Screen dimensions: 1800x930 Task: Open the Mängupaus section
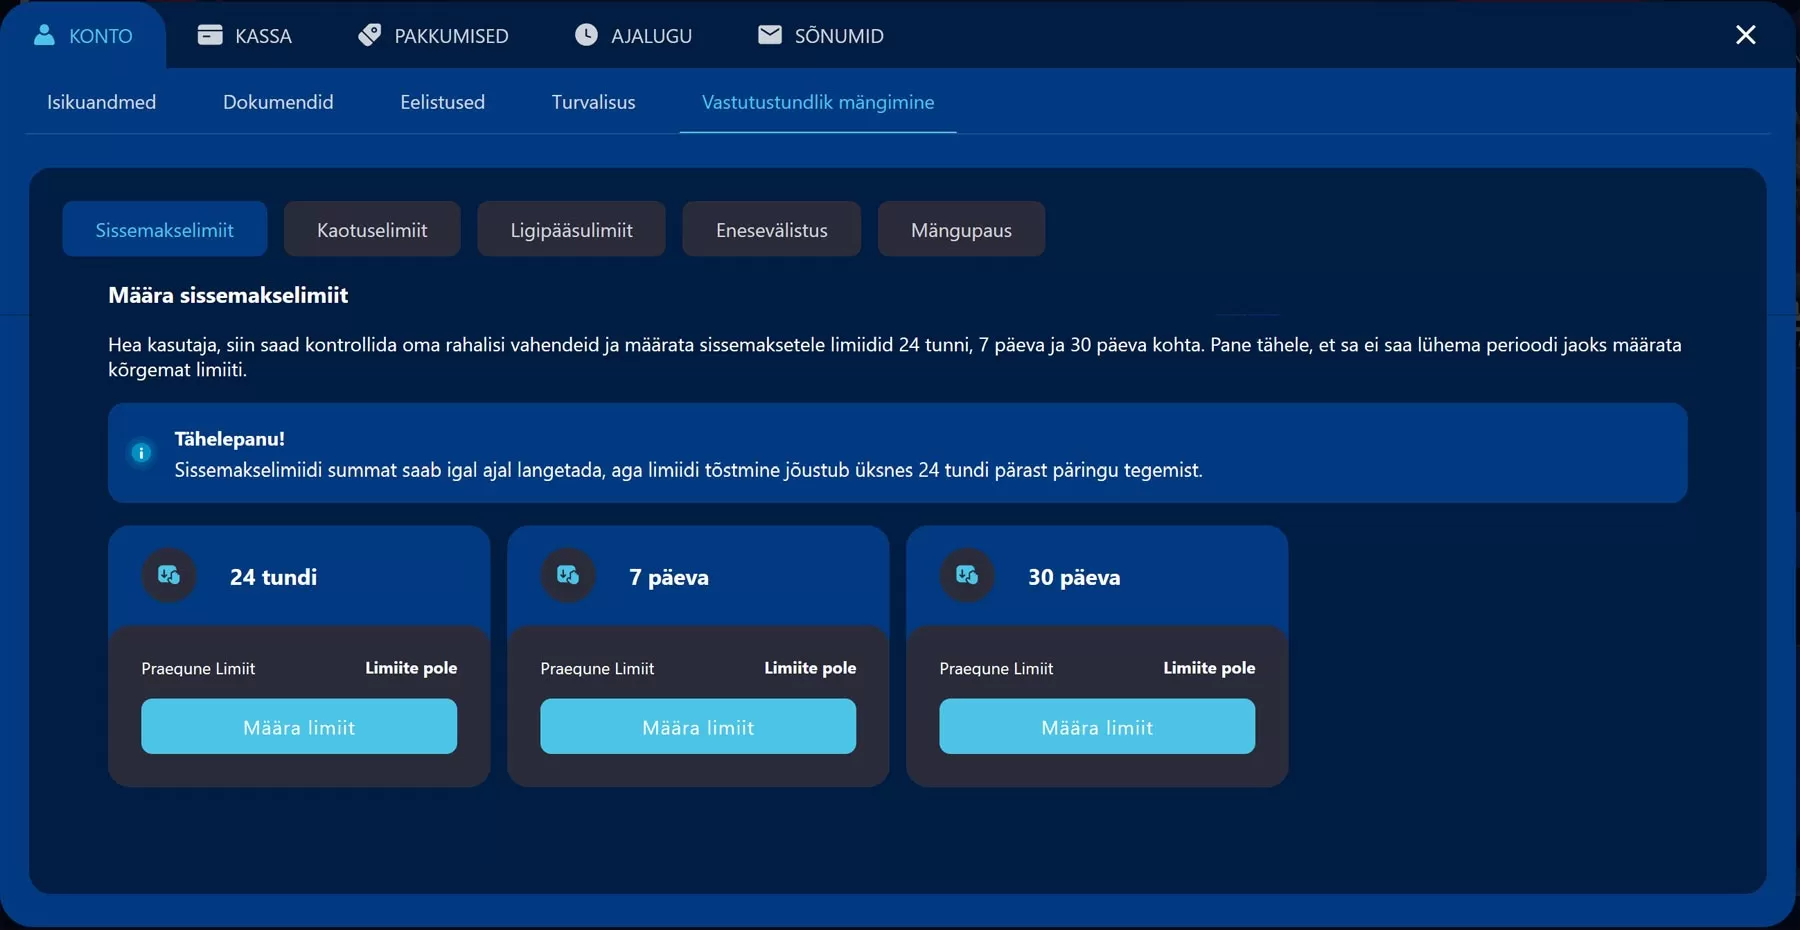[961, 229]
